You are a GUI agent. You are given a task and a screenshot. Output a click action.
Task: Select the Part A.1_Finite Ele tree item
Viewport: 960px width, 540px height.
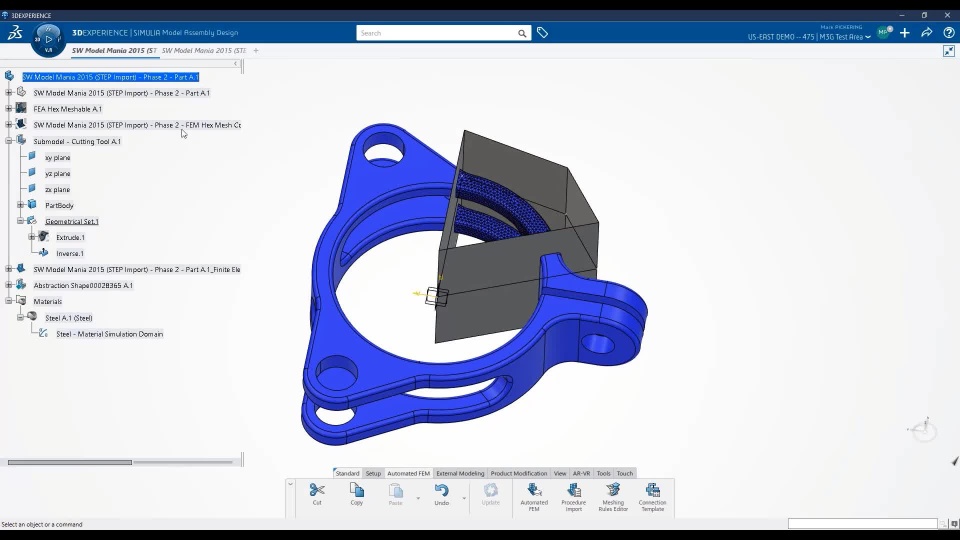pyautogui.click(x=137, y=269)
